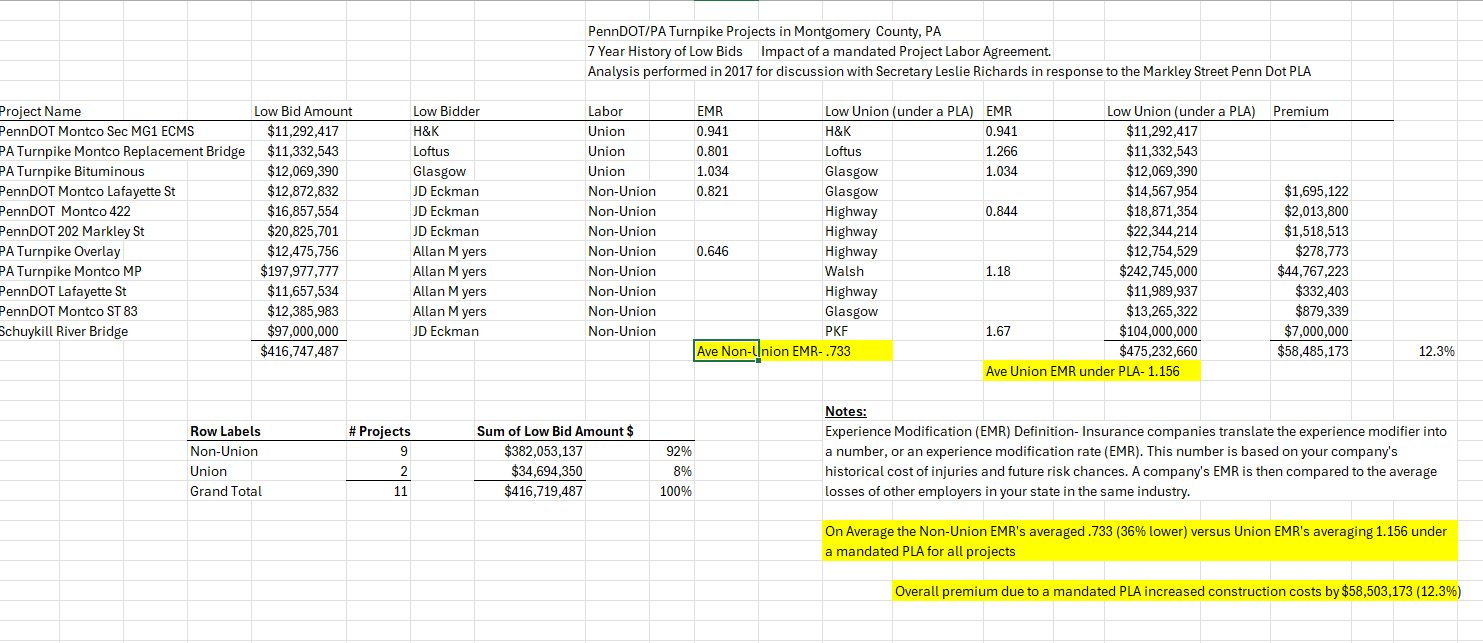1483x643 pixels.
Task: Select the "Row Labels" summary table header
Action: 225,431
